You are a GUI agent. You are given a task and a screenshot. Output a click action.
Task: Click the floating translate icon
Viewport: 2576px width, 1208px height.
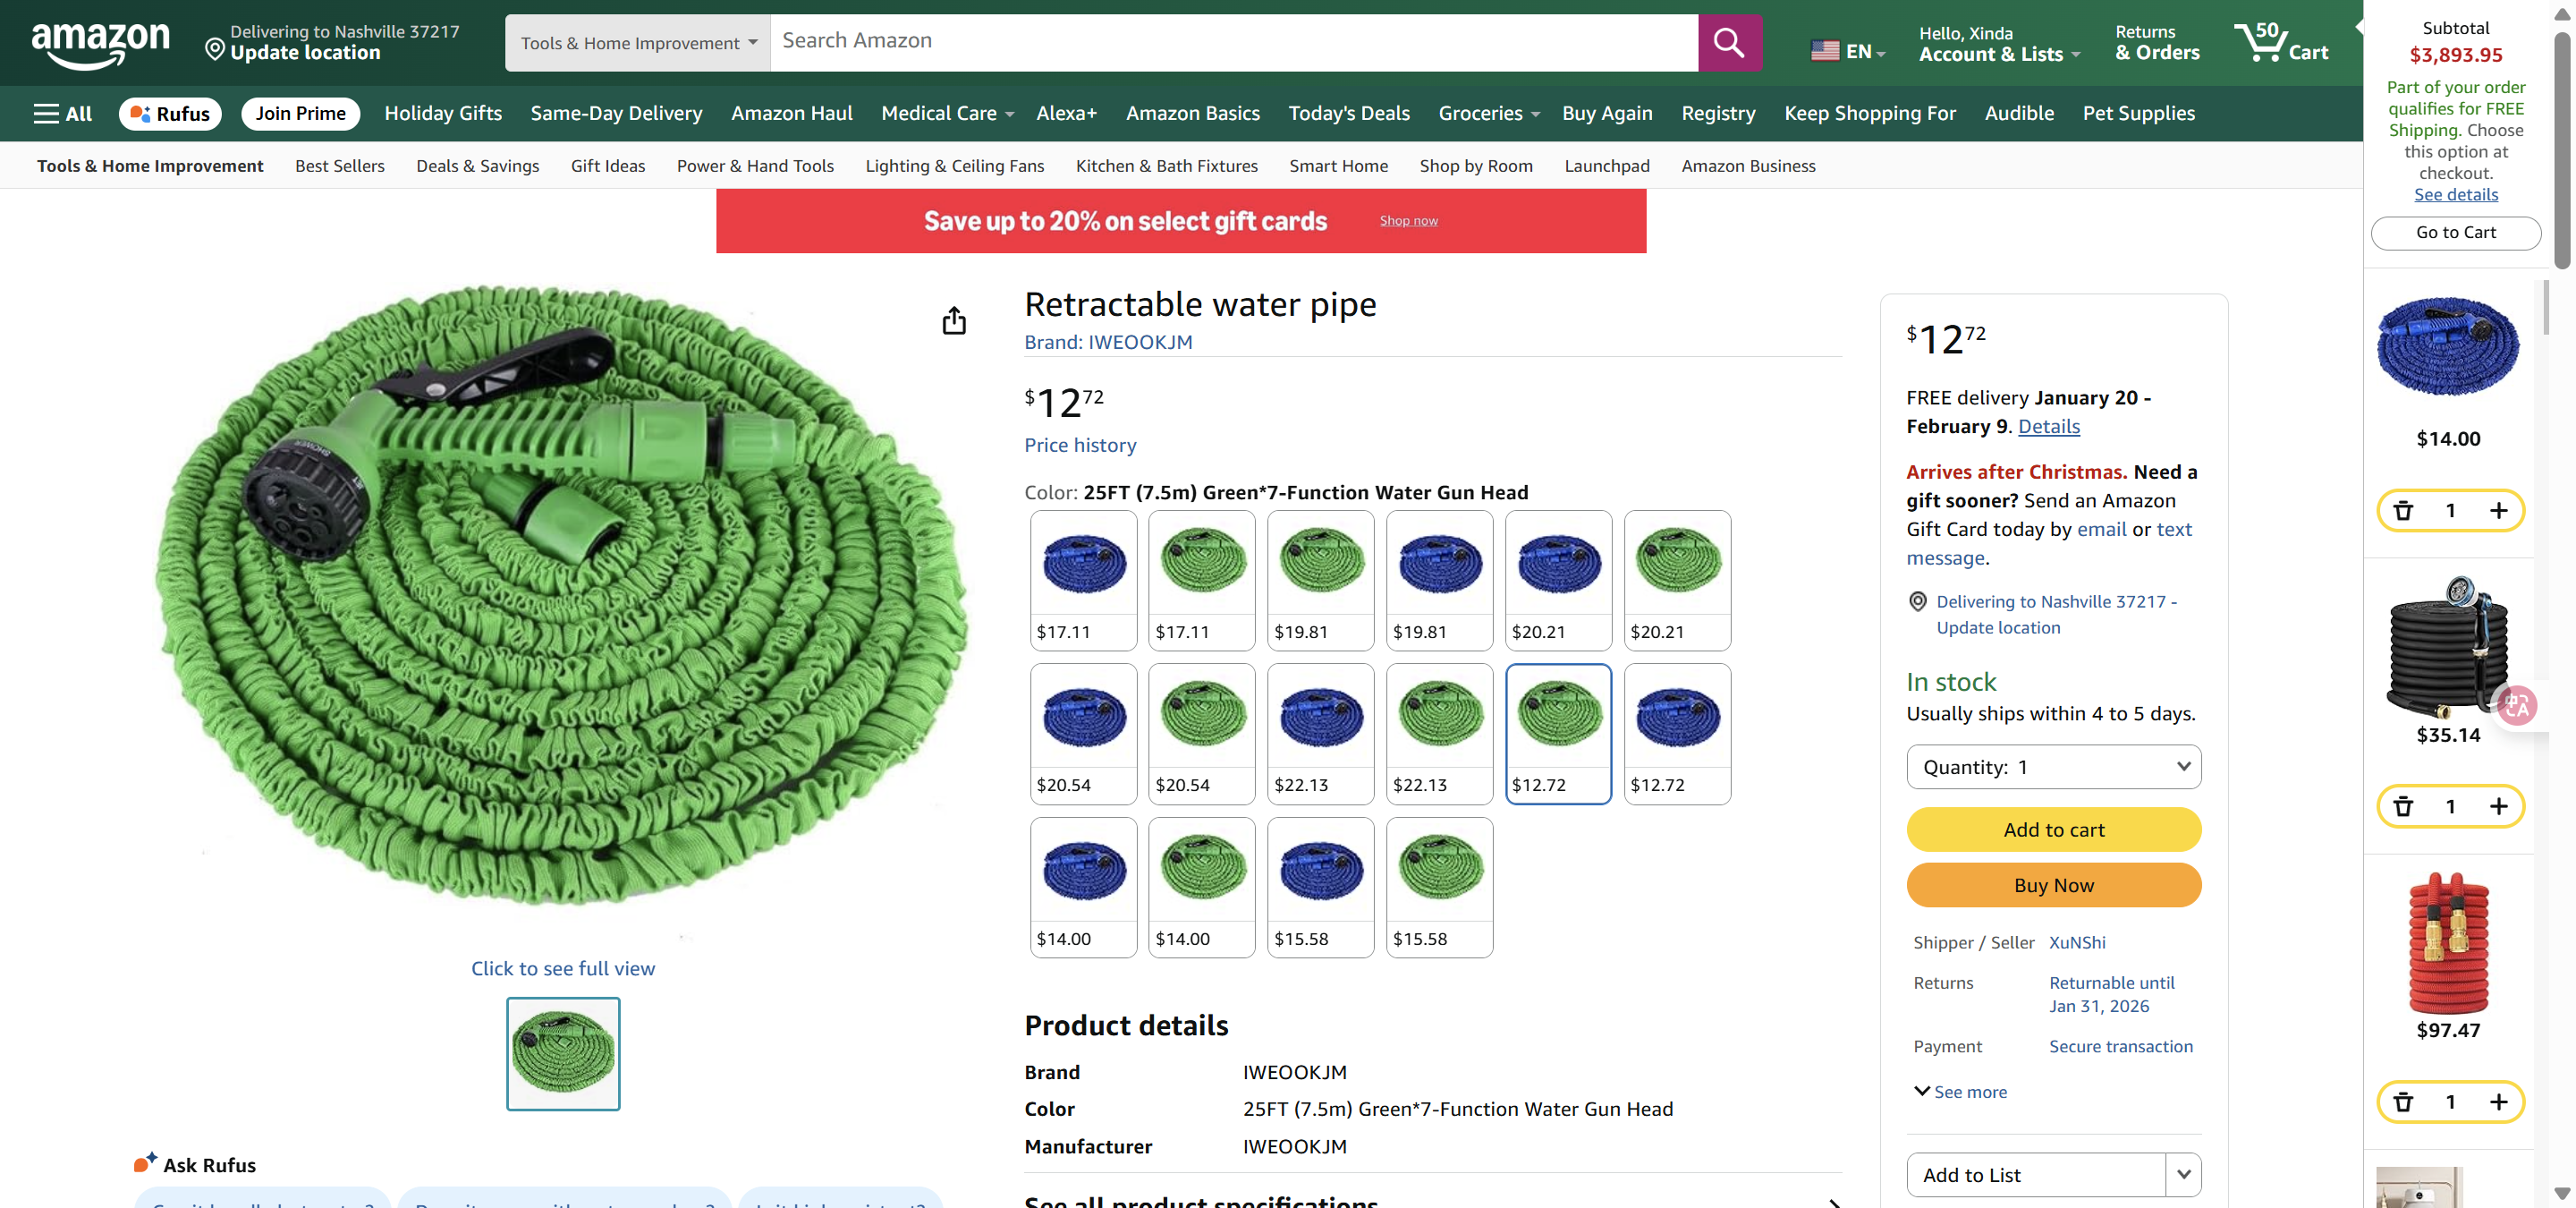(x=2516, y=706)
